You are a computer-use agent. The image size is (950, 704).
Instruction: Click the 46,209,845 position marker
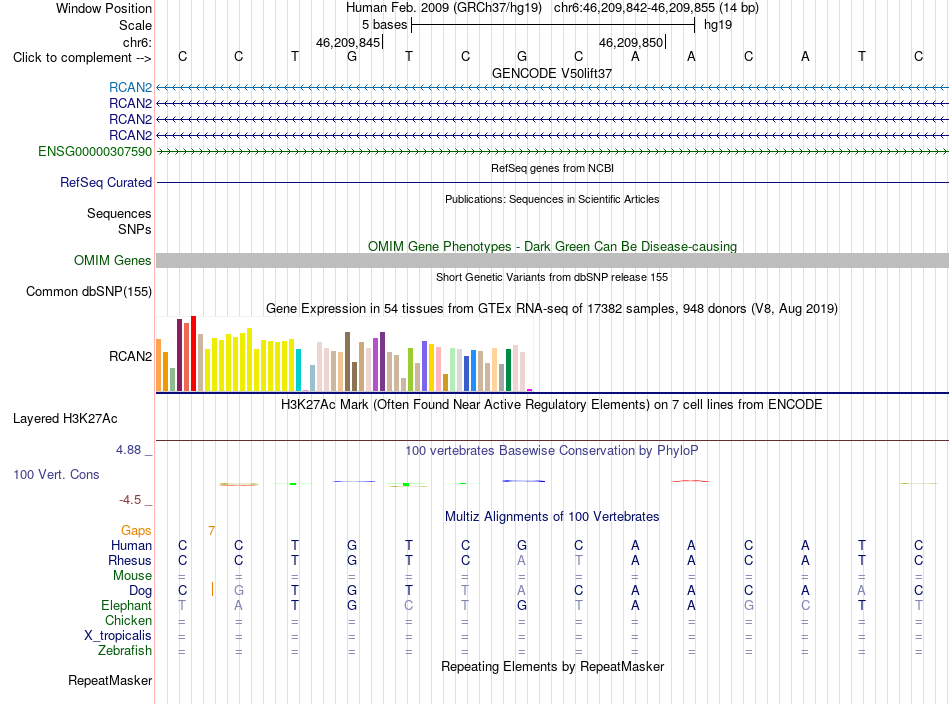coord(348,42)
